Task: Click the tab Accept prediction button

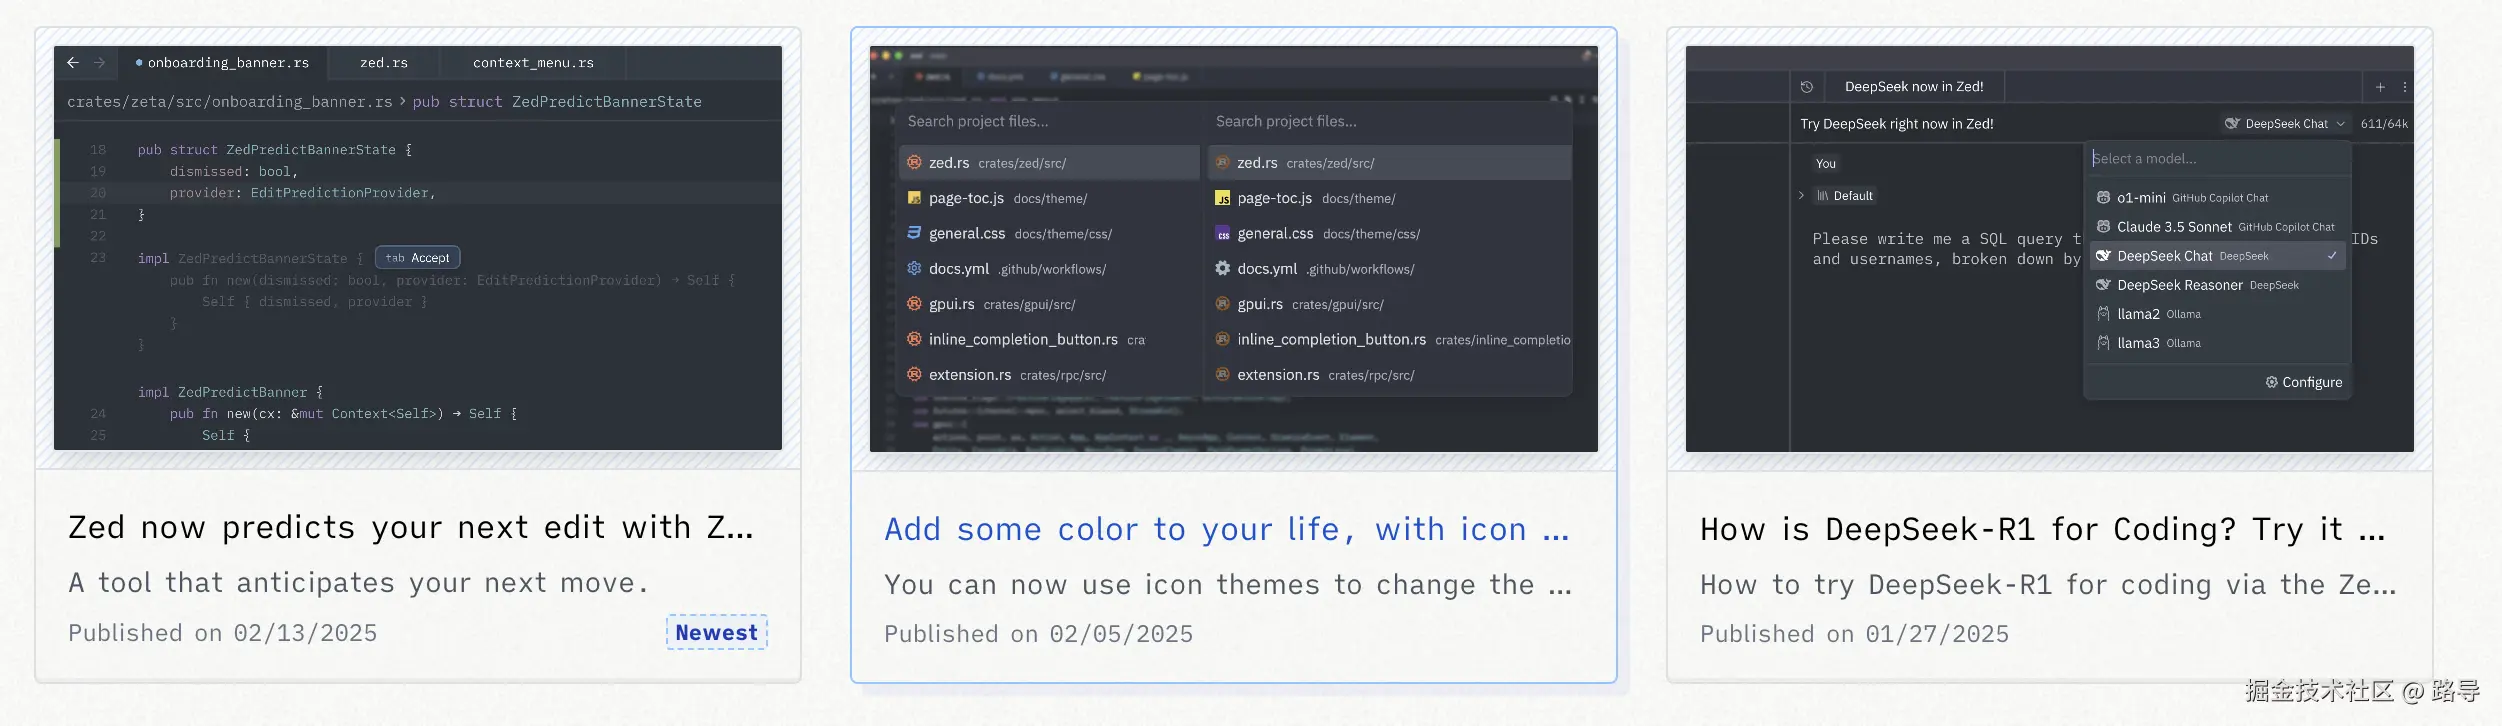Action: point(418,257)
